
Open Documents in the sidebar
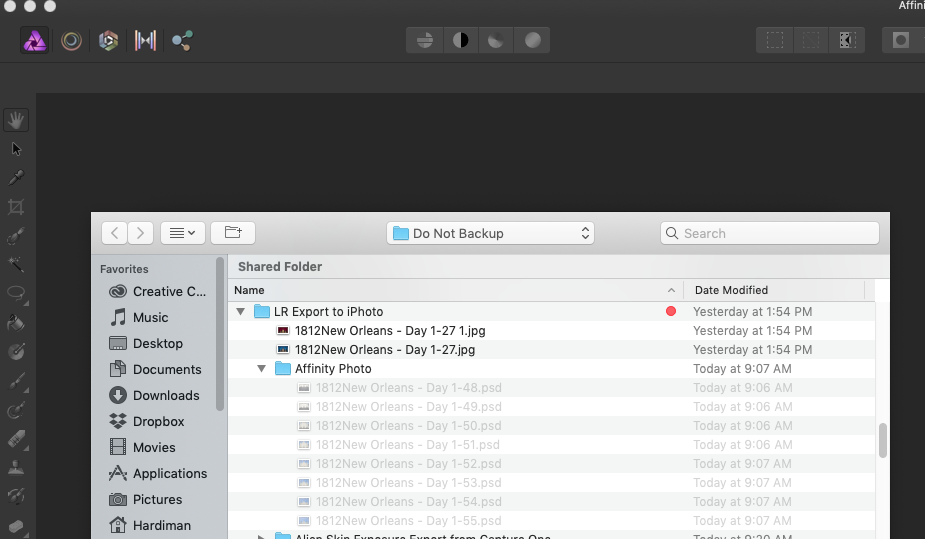[x=156, y=369]
